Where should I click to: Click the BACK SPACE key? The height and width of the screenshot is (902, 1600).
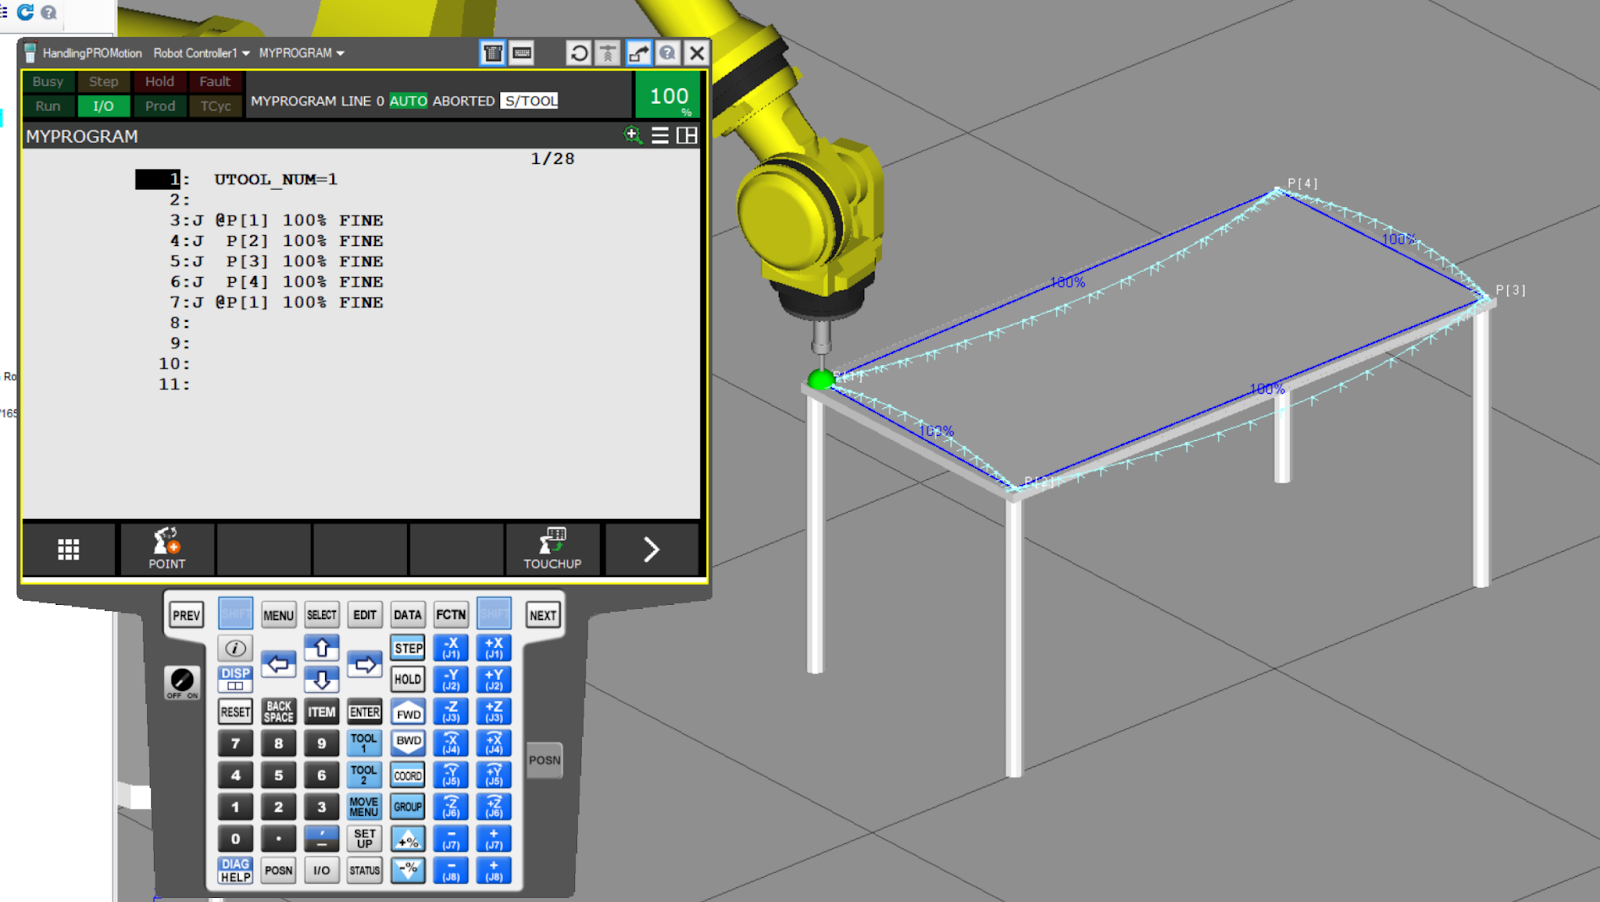click(278, 712)
